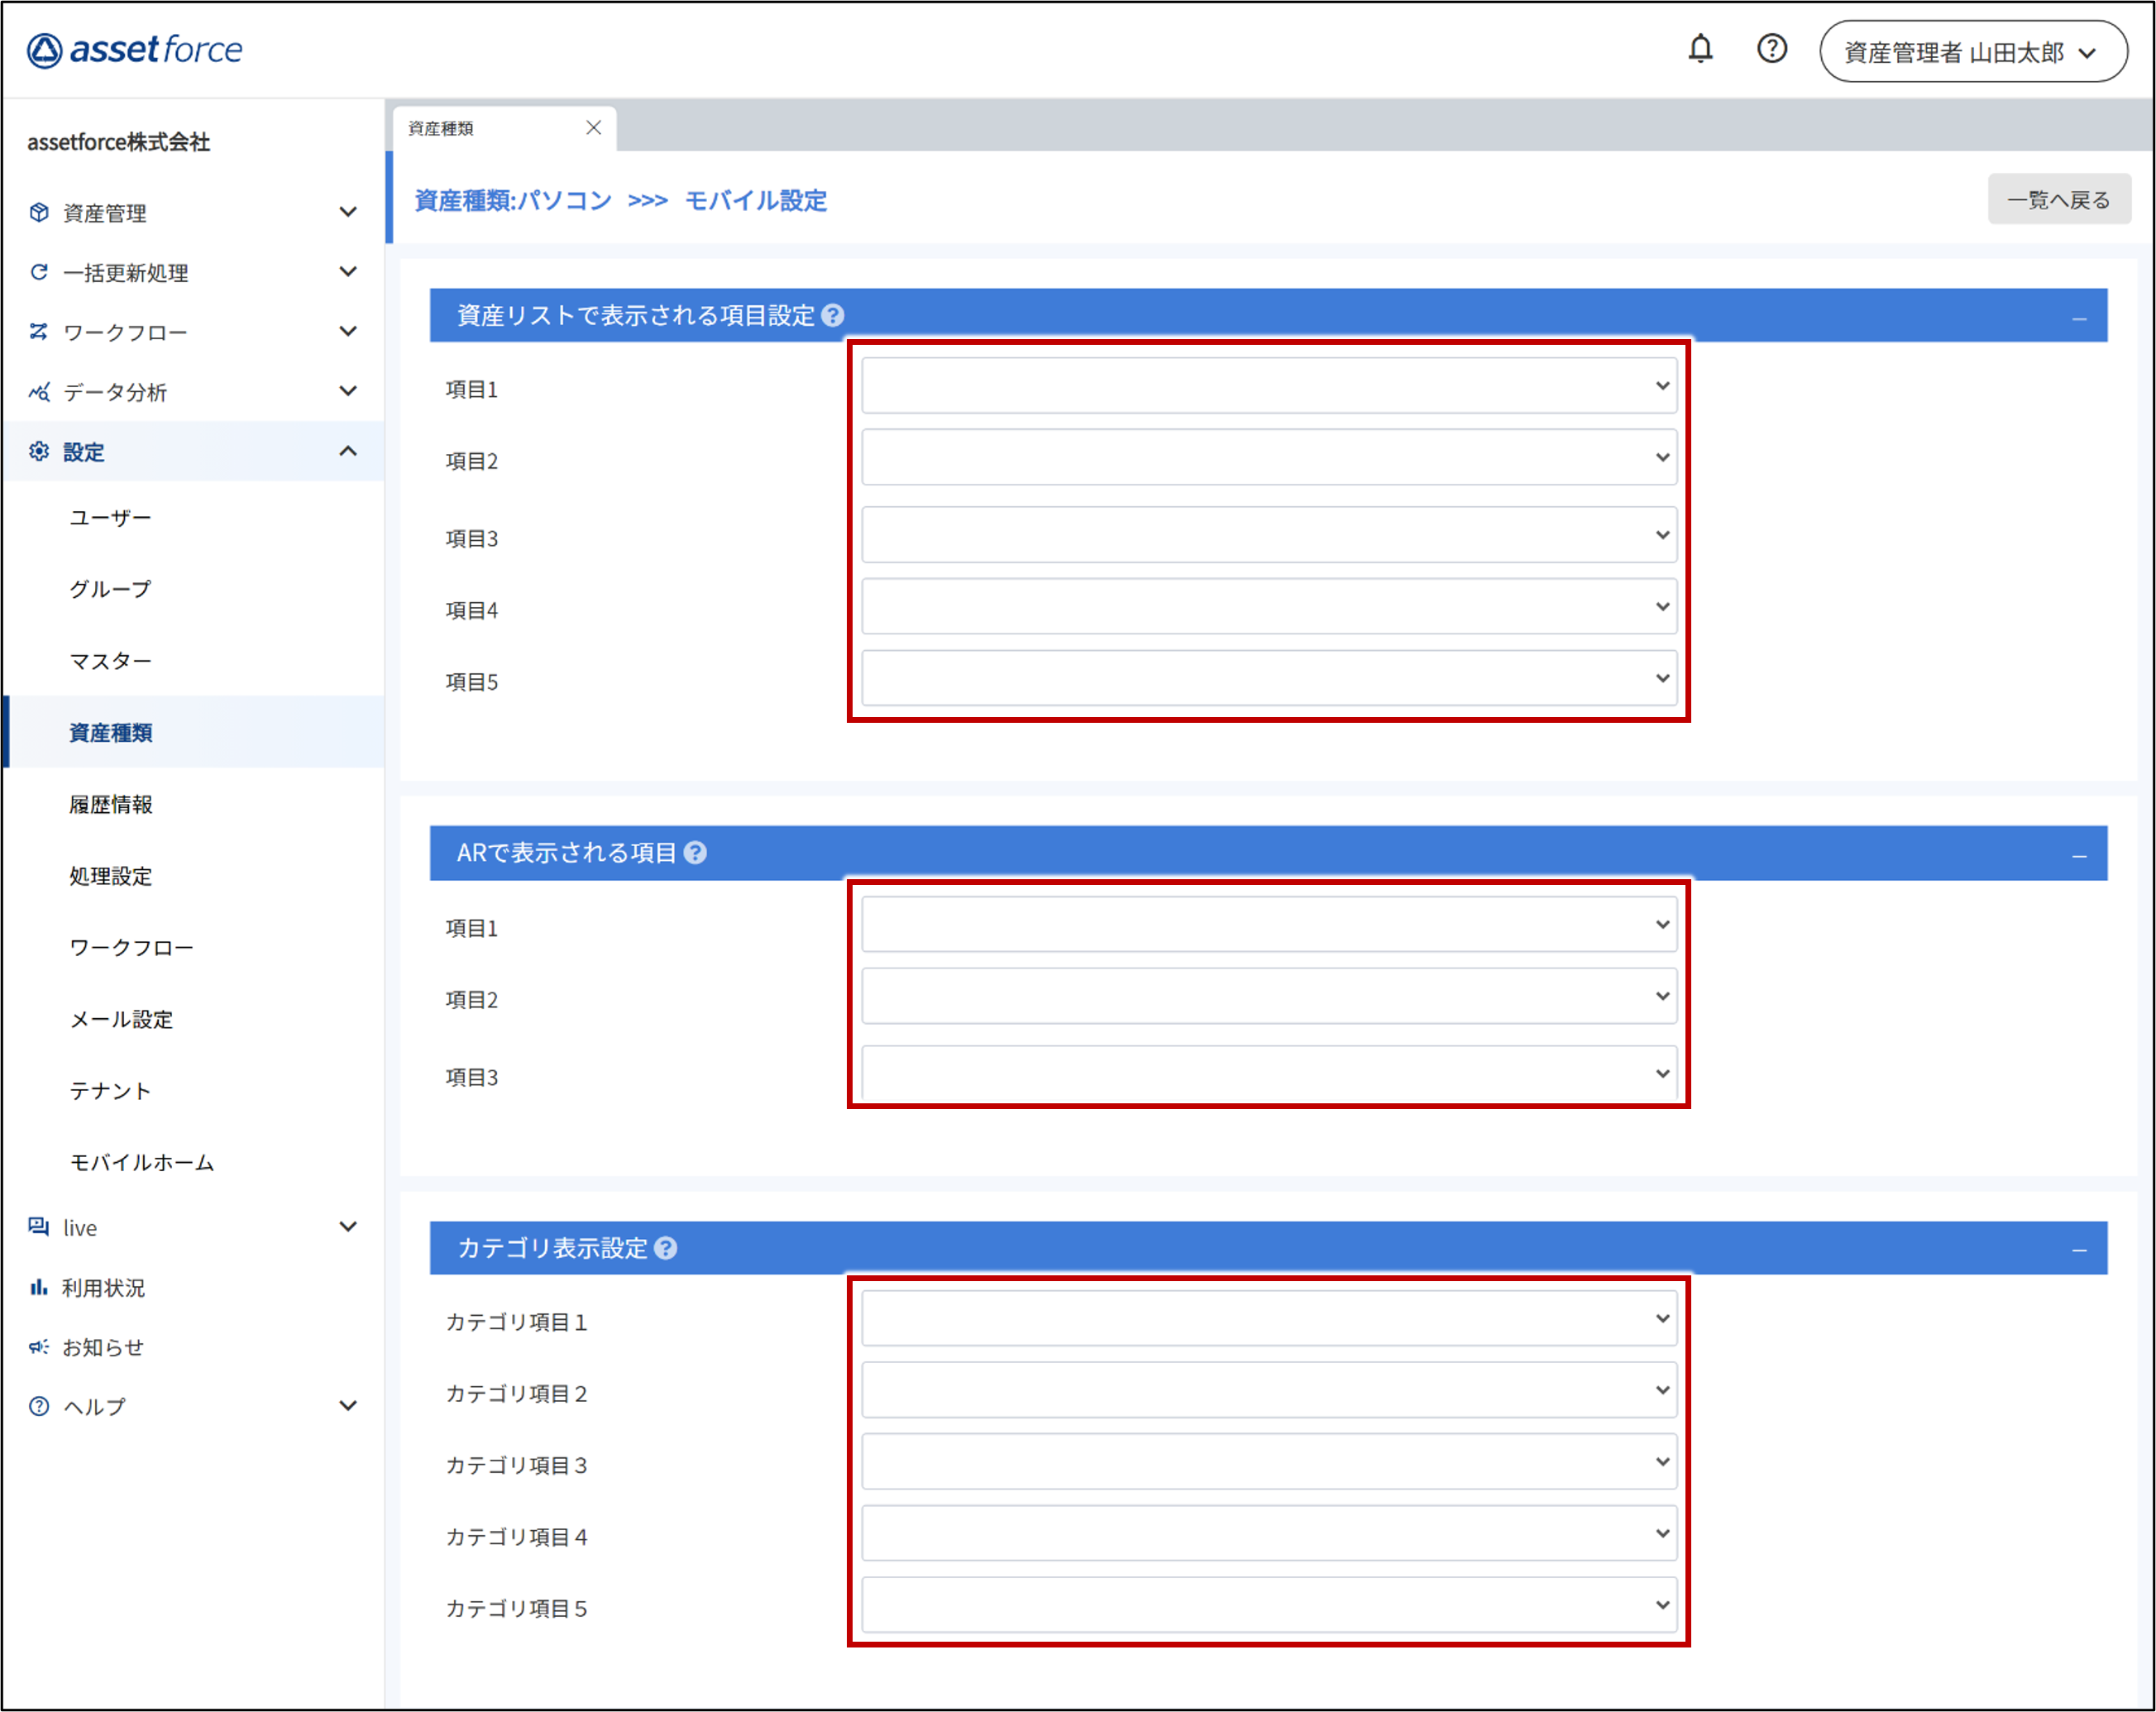Open 項目2 dropdown in asset list settings

point(1269,458)
